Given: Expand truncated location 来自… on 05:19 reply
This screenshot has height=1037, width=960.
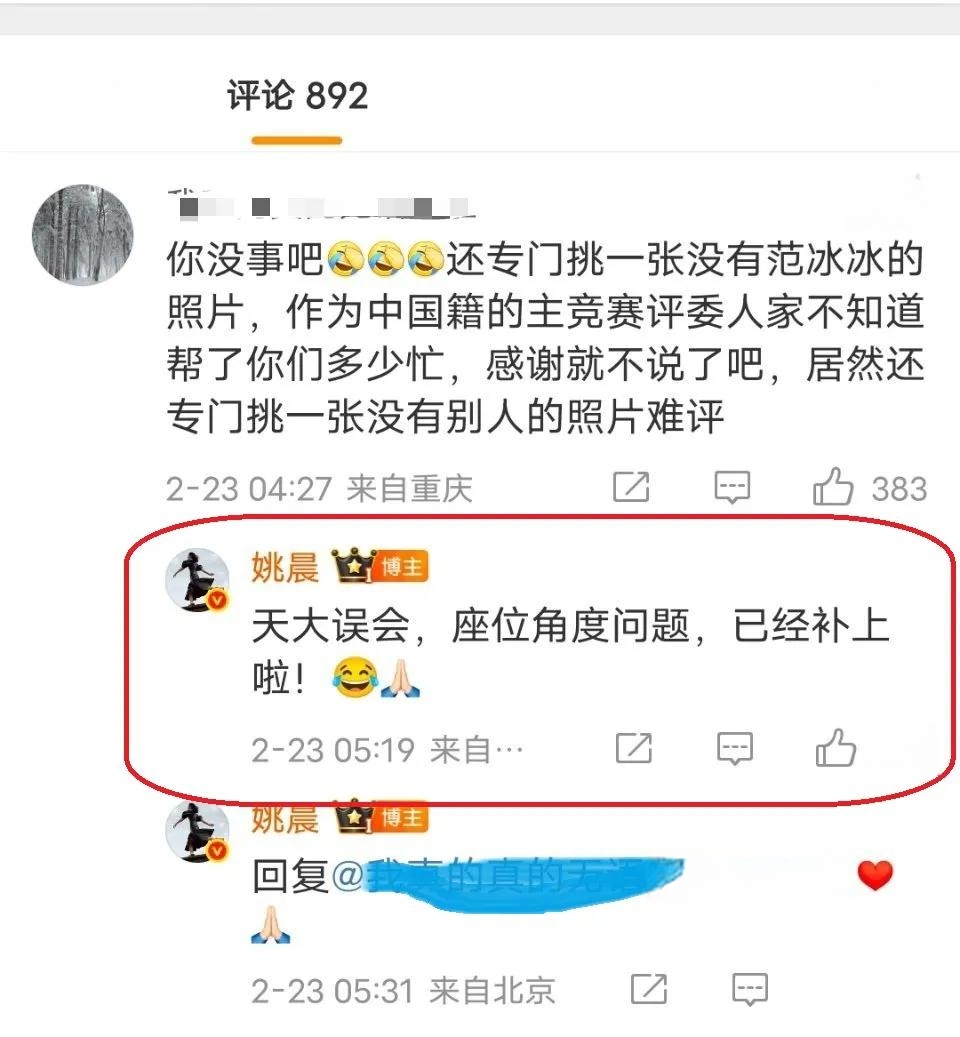Looking at the screenshot, I should [x=476, y=749].
